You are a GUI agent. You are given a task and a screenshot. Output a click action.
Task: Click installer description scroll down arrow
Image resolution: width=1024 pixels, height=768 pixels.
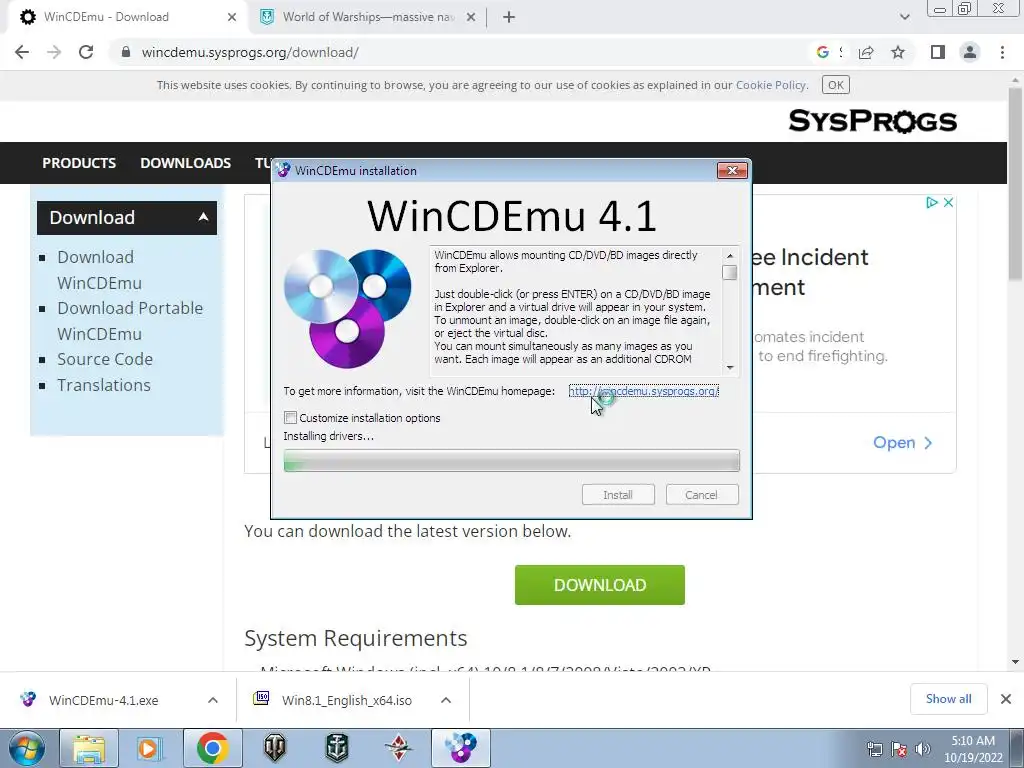click(x=730, y=368)
